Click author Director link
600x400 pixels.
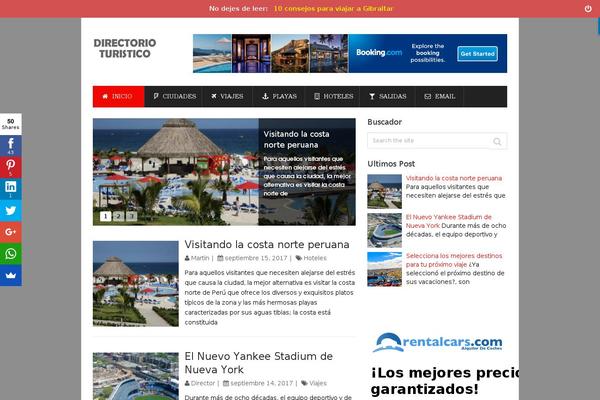pos(203,383)
